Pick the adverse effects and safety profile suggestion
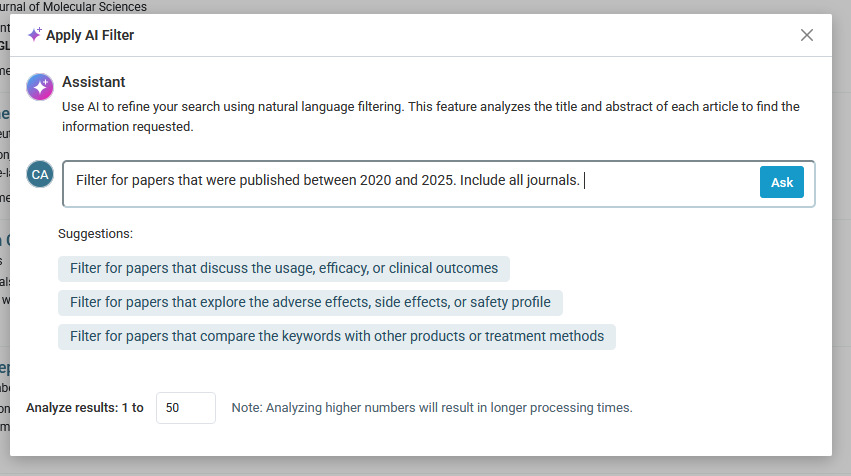851x476 pixels. pyautogui.click(x=310, y=302)
